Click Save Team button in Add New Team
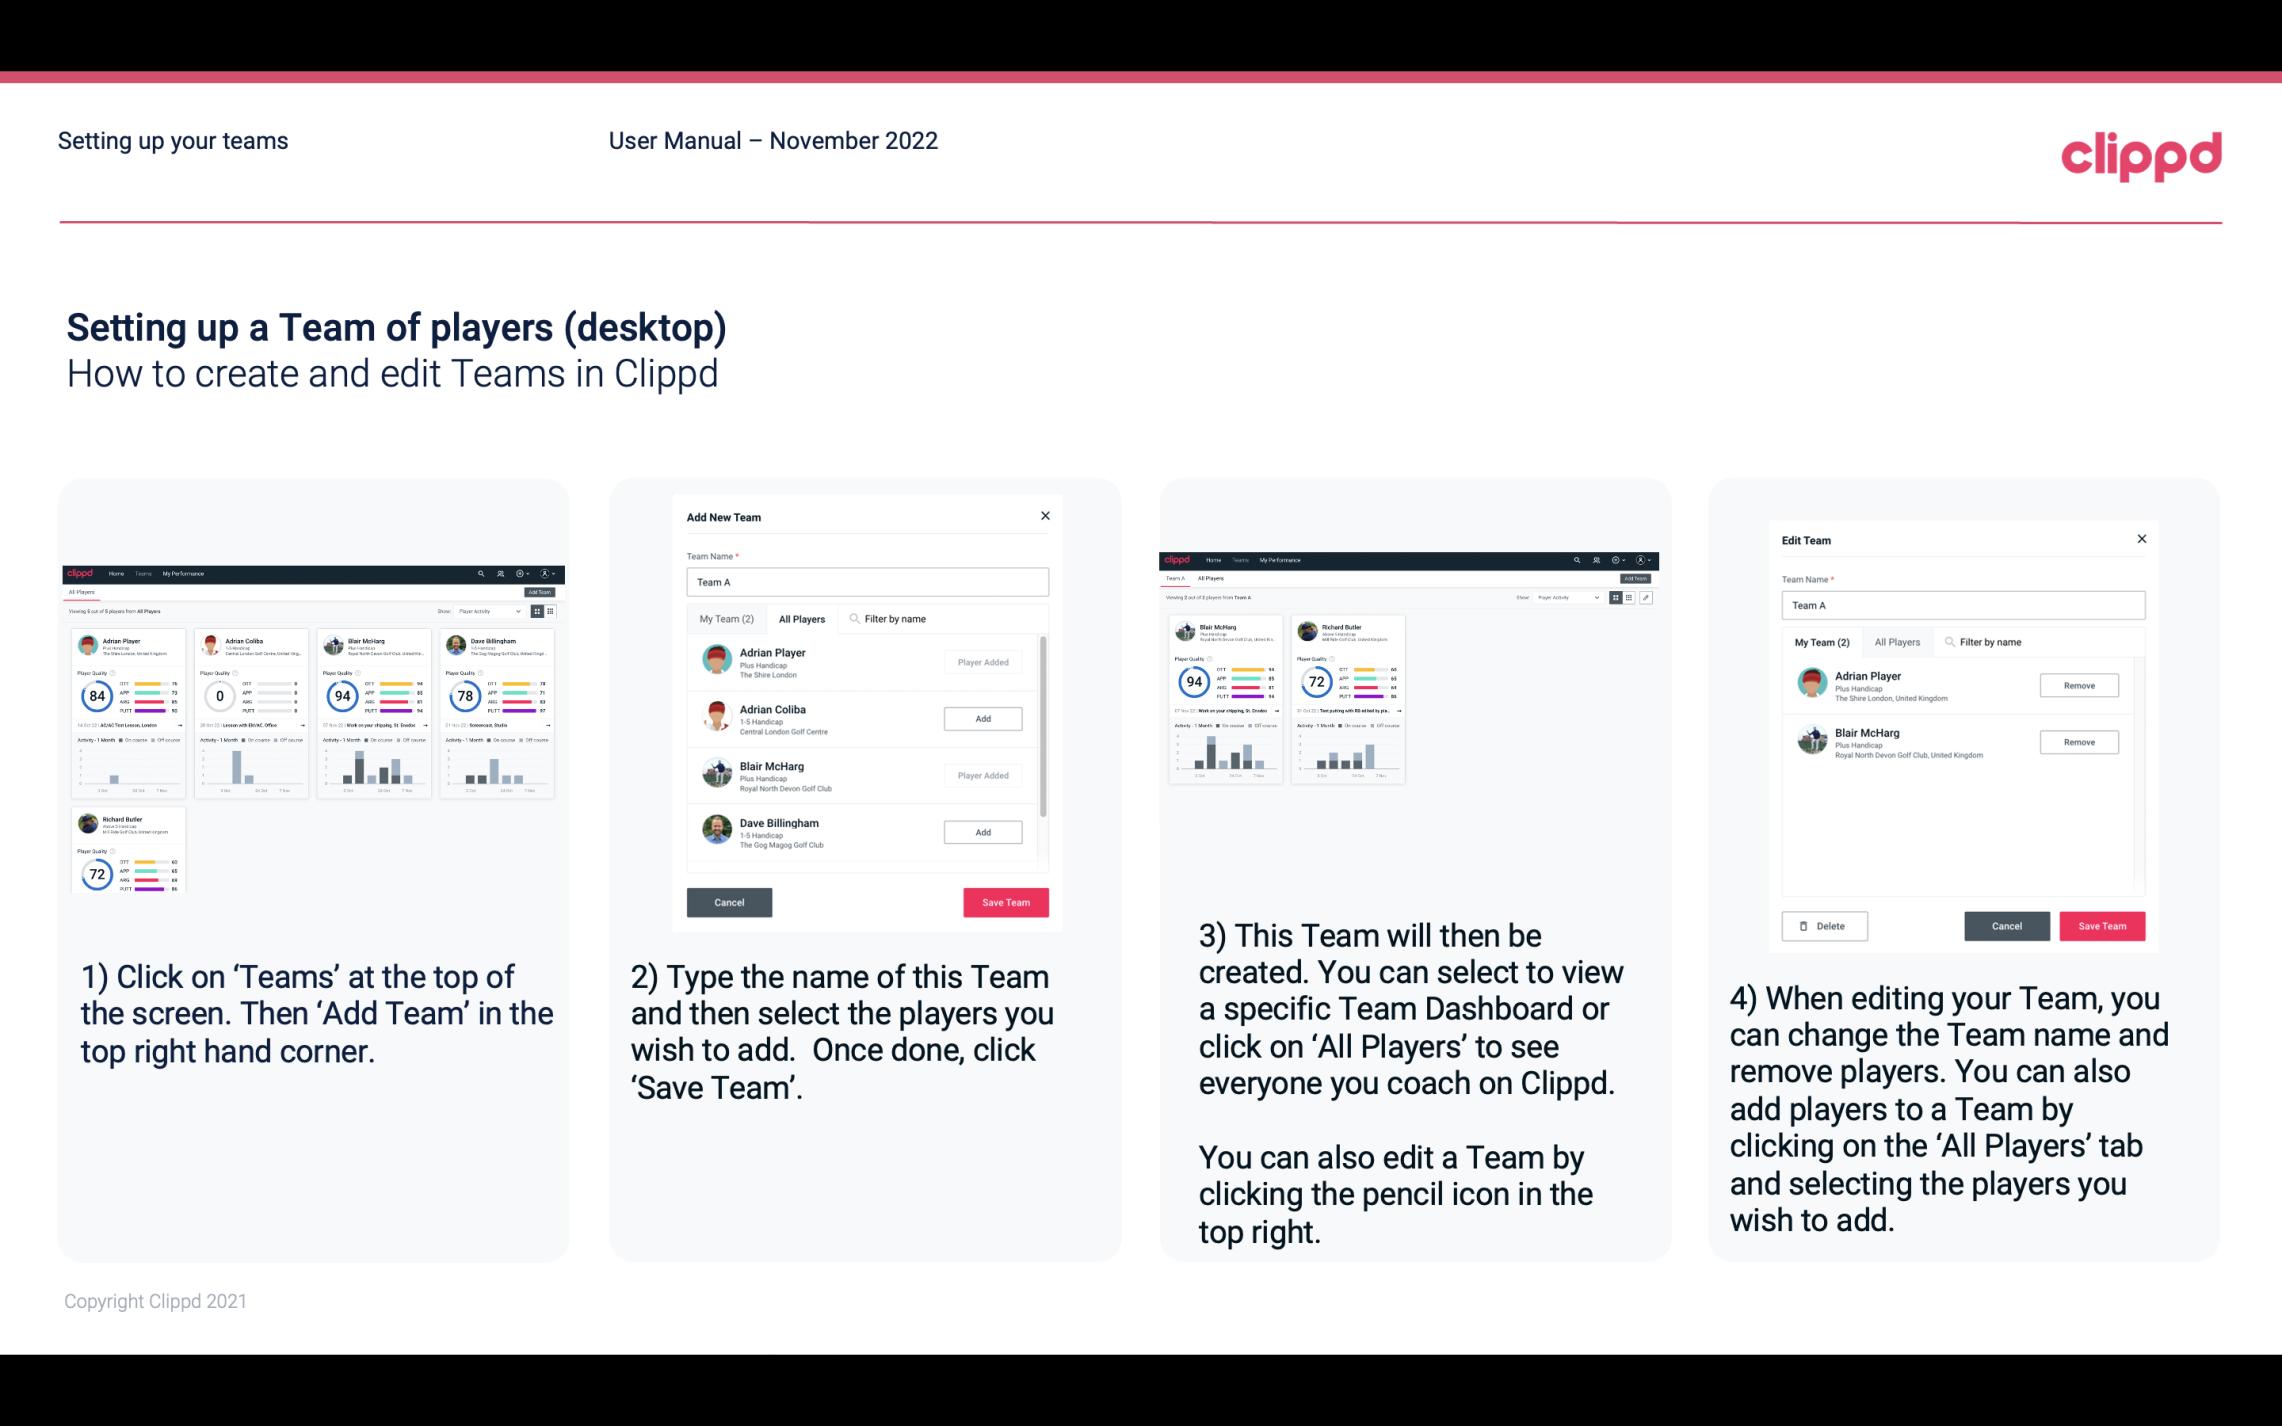 point(1004,900)
